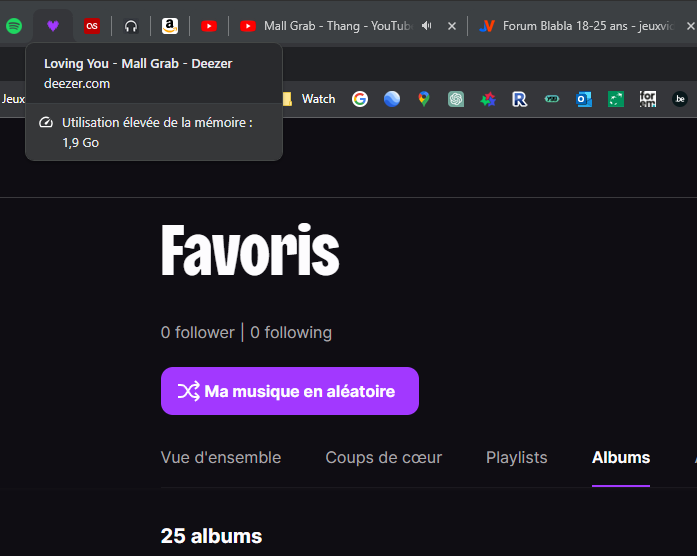The width and height of the screenshot is (697, 556).
Task: Open the forem bookmark
Action: 648,99
